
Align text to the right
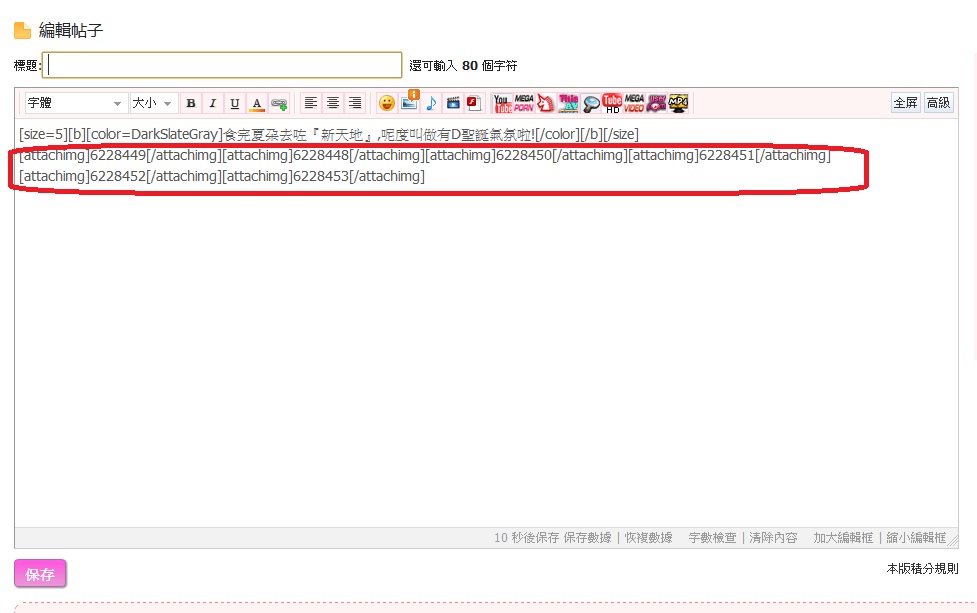click(355, 103)
